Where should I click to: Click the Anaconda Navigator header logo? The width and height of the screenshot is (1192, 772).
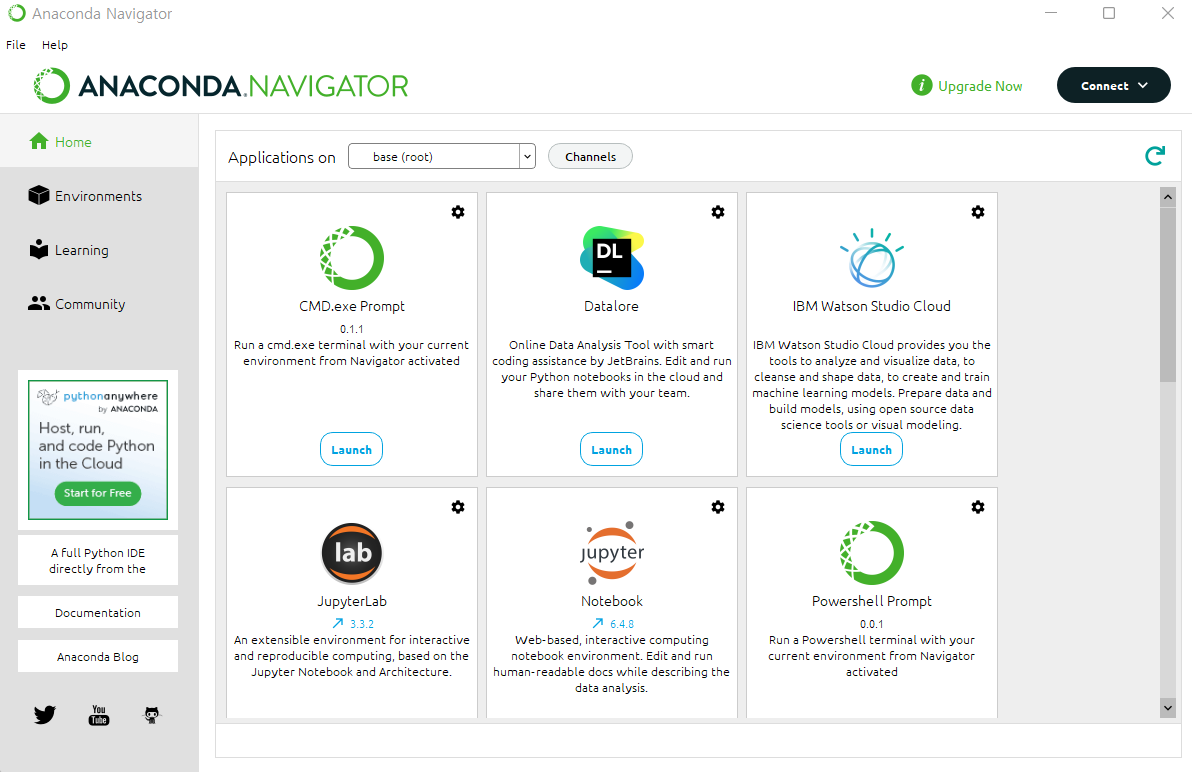tap(220, 86)
